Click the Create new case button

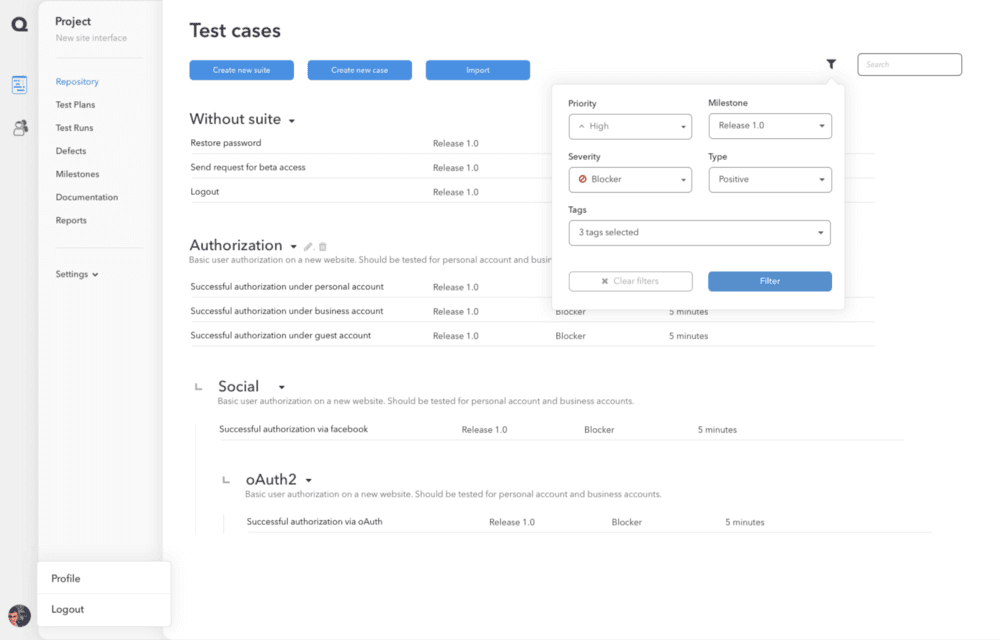pyautogui.click(x=360, y=70)
